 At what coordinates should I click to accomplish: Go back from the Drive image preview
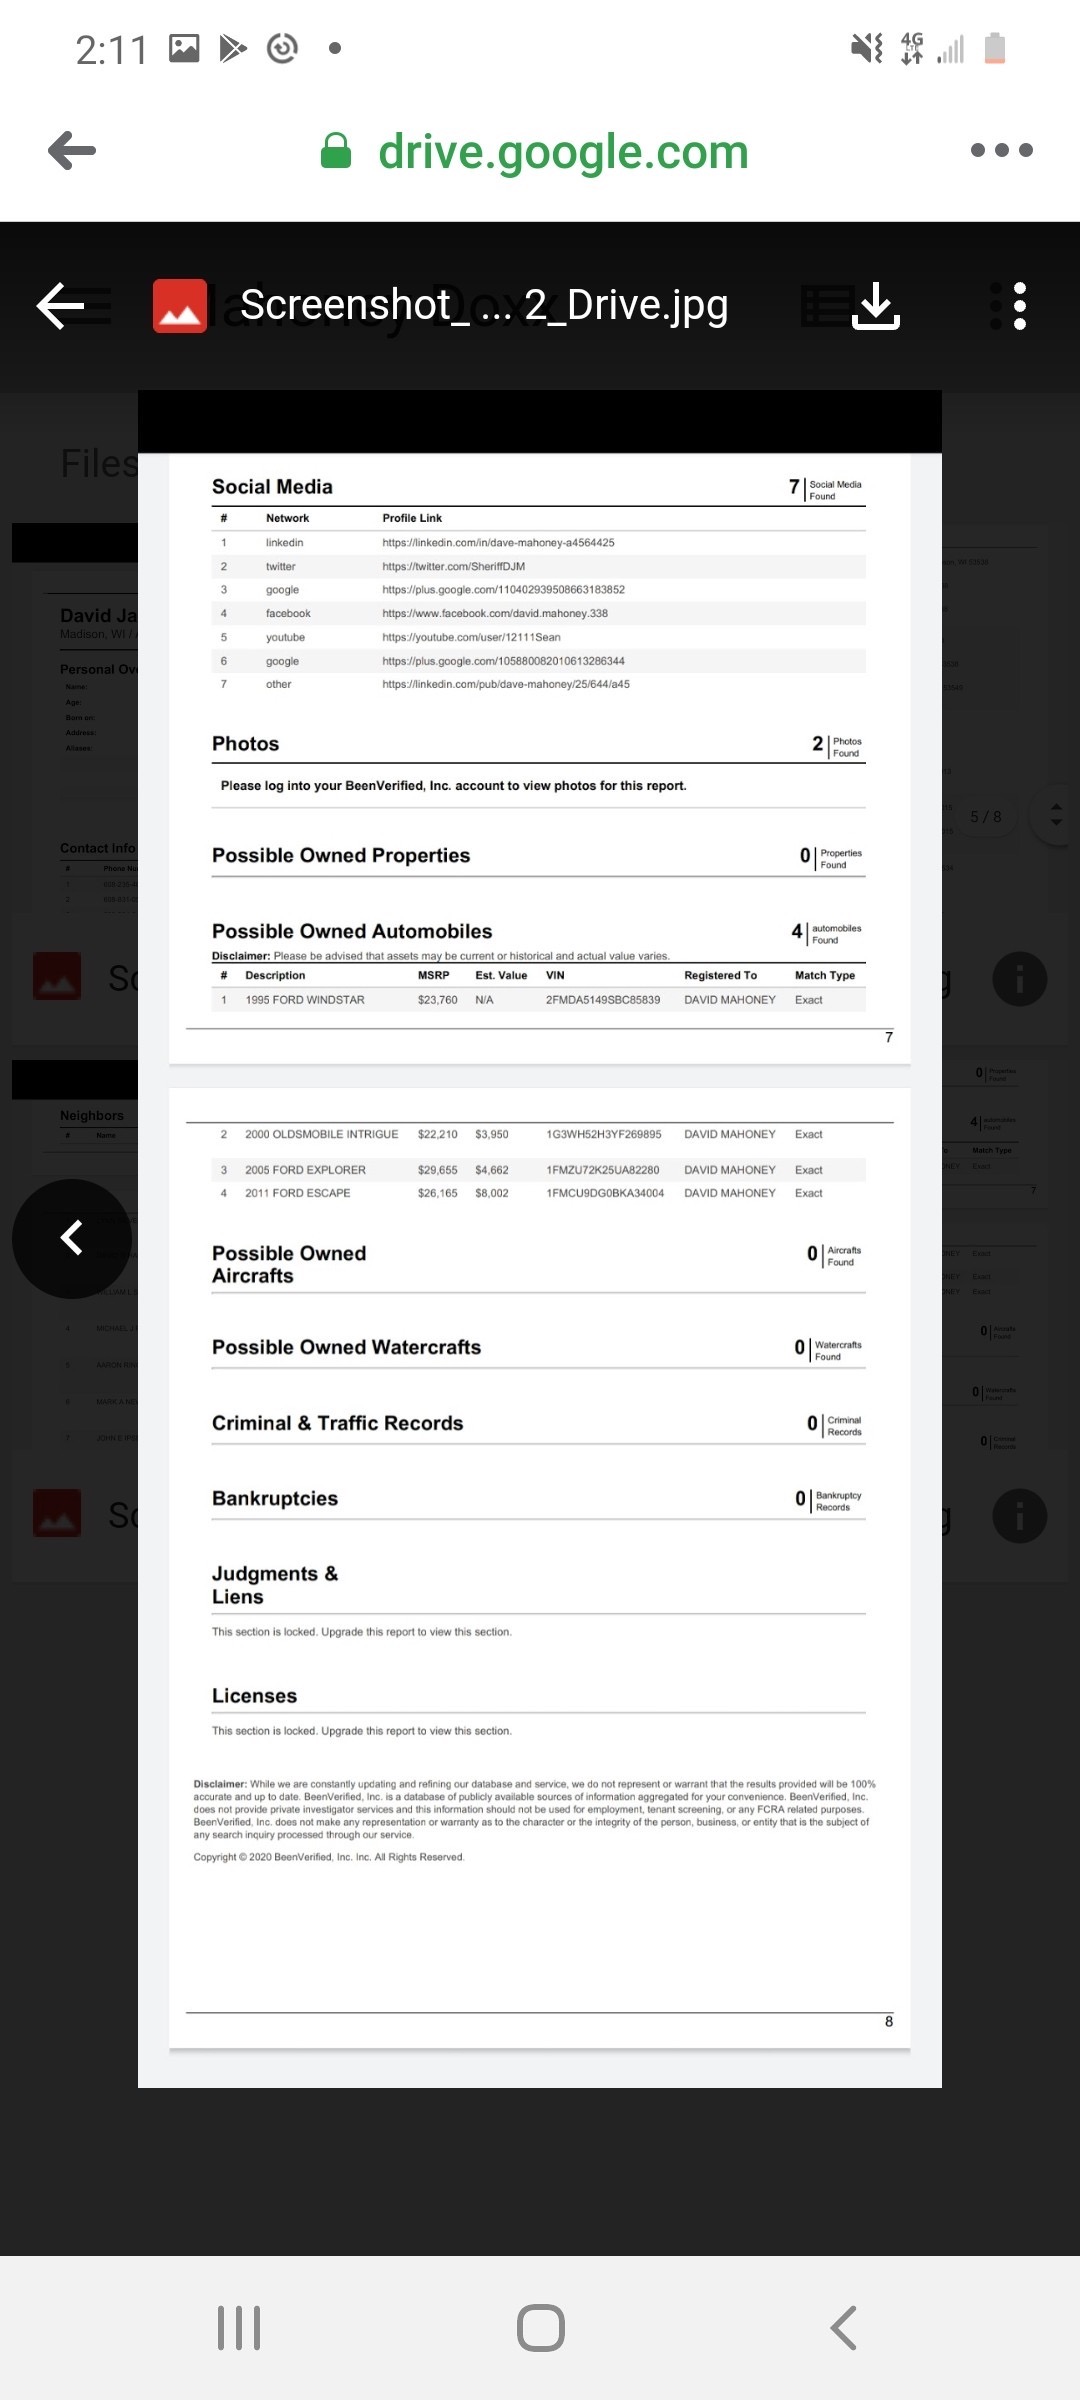point(60,305)
